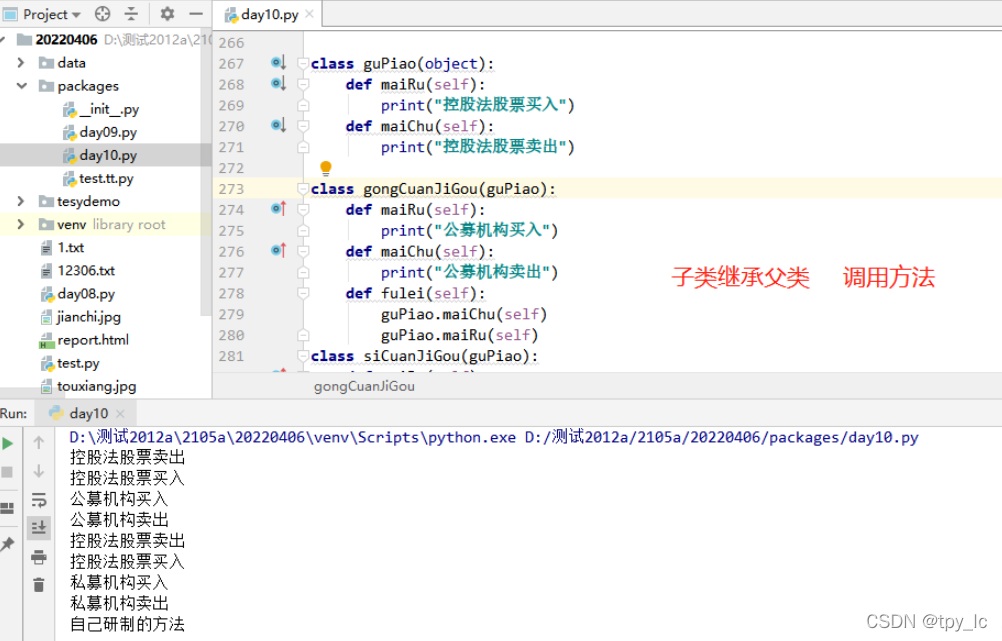Click the restore layout icon in Run panel
This screenshot has height=641, width=1002.
pyautogui.click(x=8, y=509)
